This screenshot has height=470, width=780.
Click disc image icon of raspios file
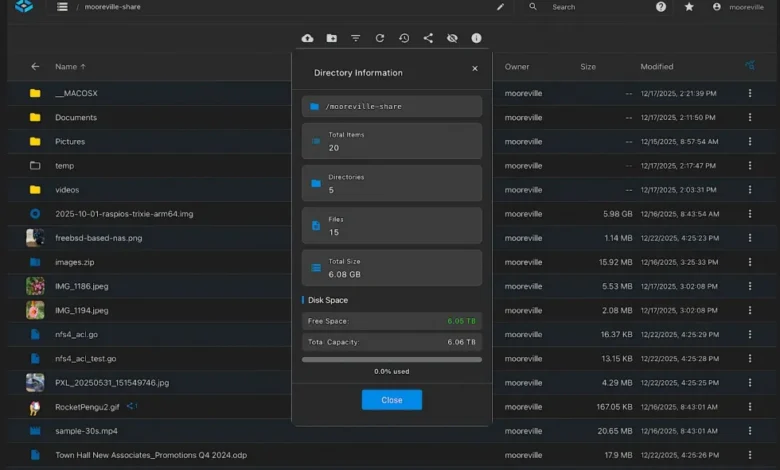(x=35, y=214)
